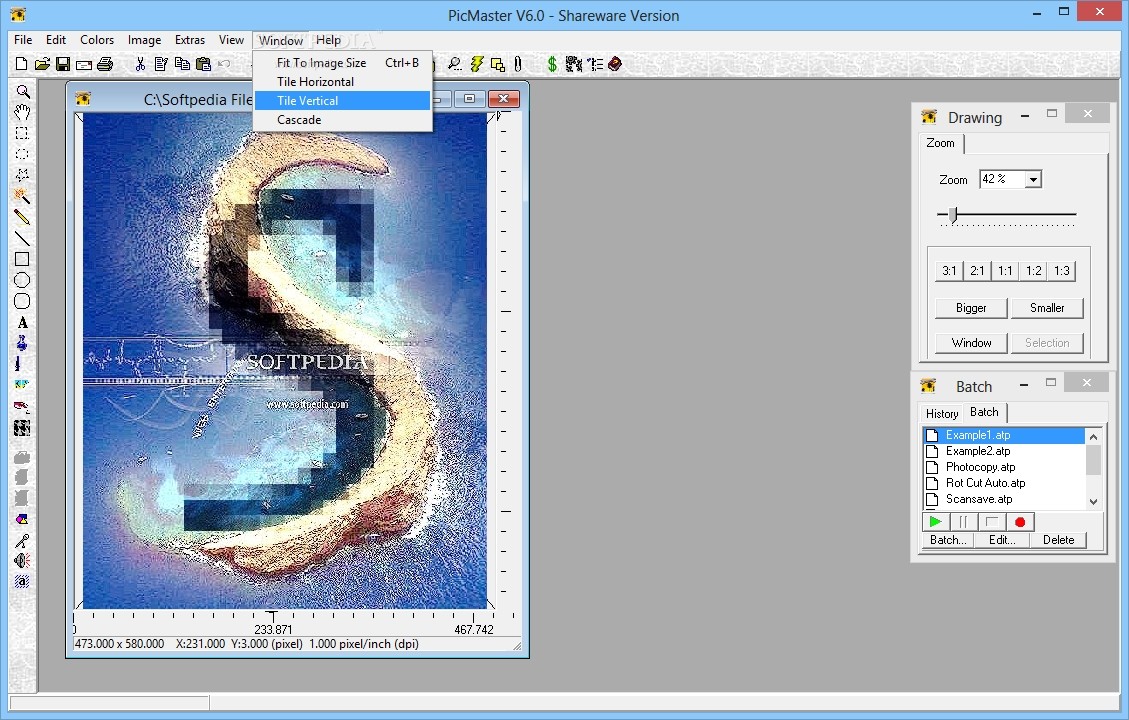Click the 2:1 zoom ratio button
This screenshot has height=720, width=1129.
tap(977, 271)
